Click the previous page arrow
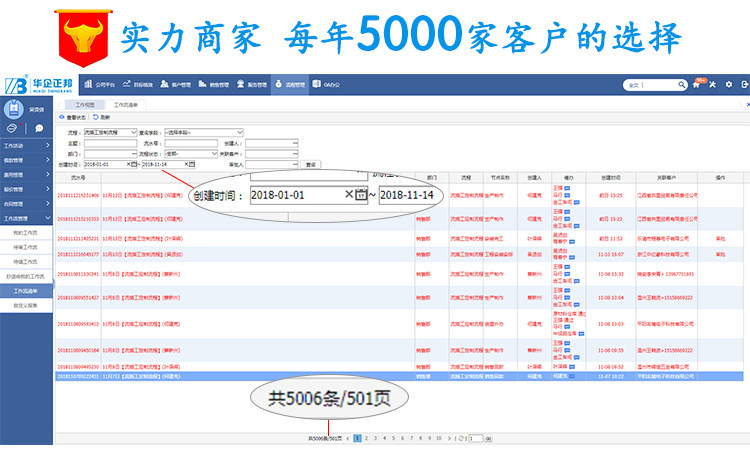750x464 pixels. pyautogui.click(x=348, y=438)
